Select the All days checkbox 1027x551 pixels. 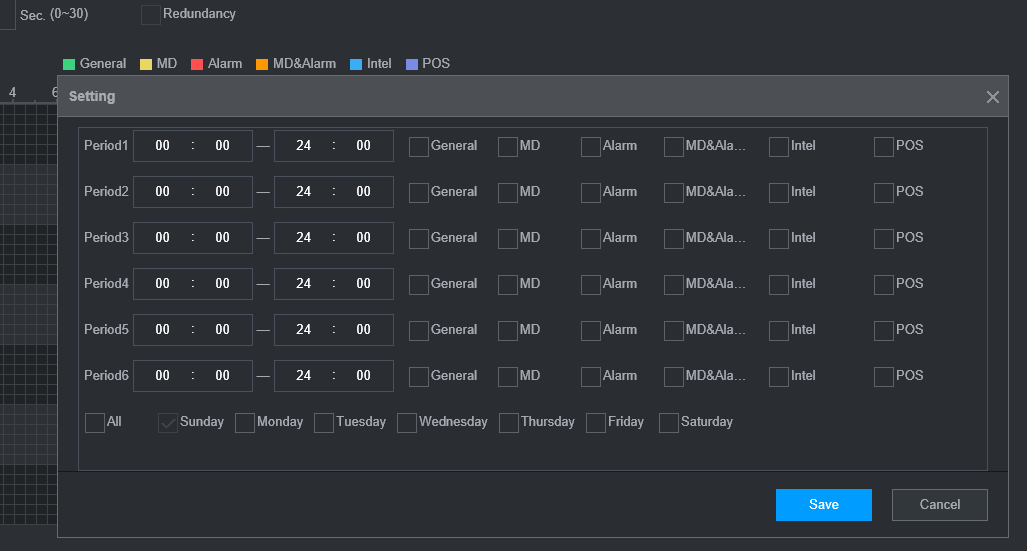coord(95,423)
